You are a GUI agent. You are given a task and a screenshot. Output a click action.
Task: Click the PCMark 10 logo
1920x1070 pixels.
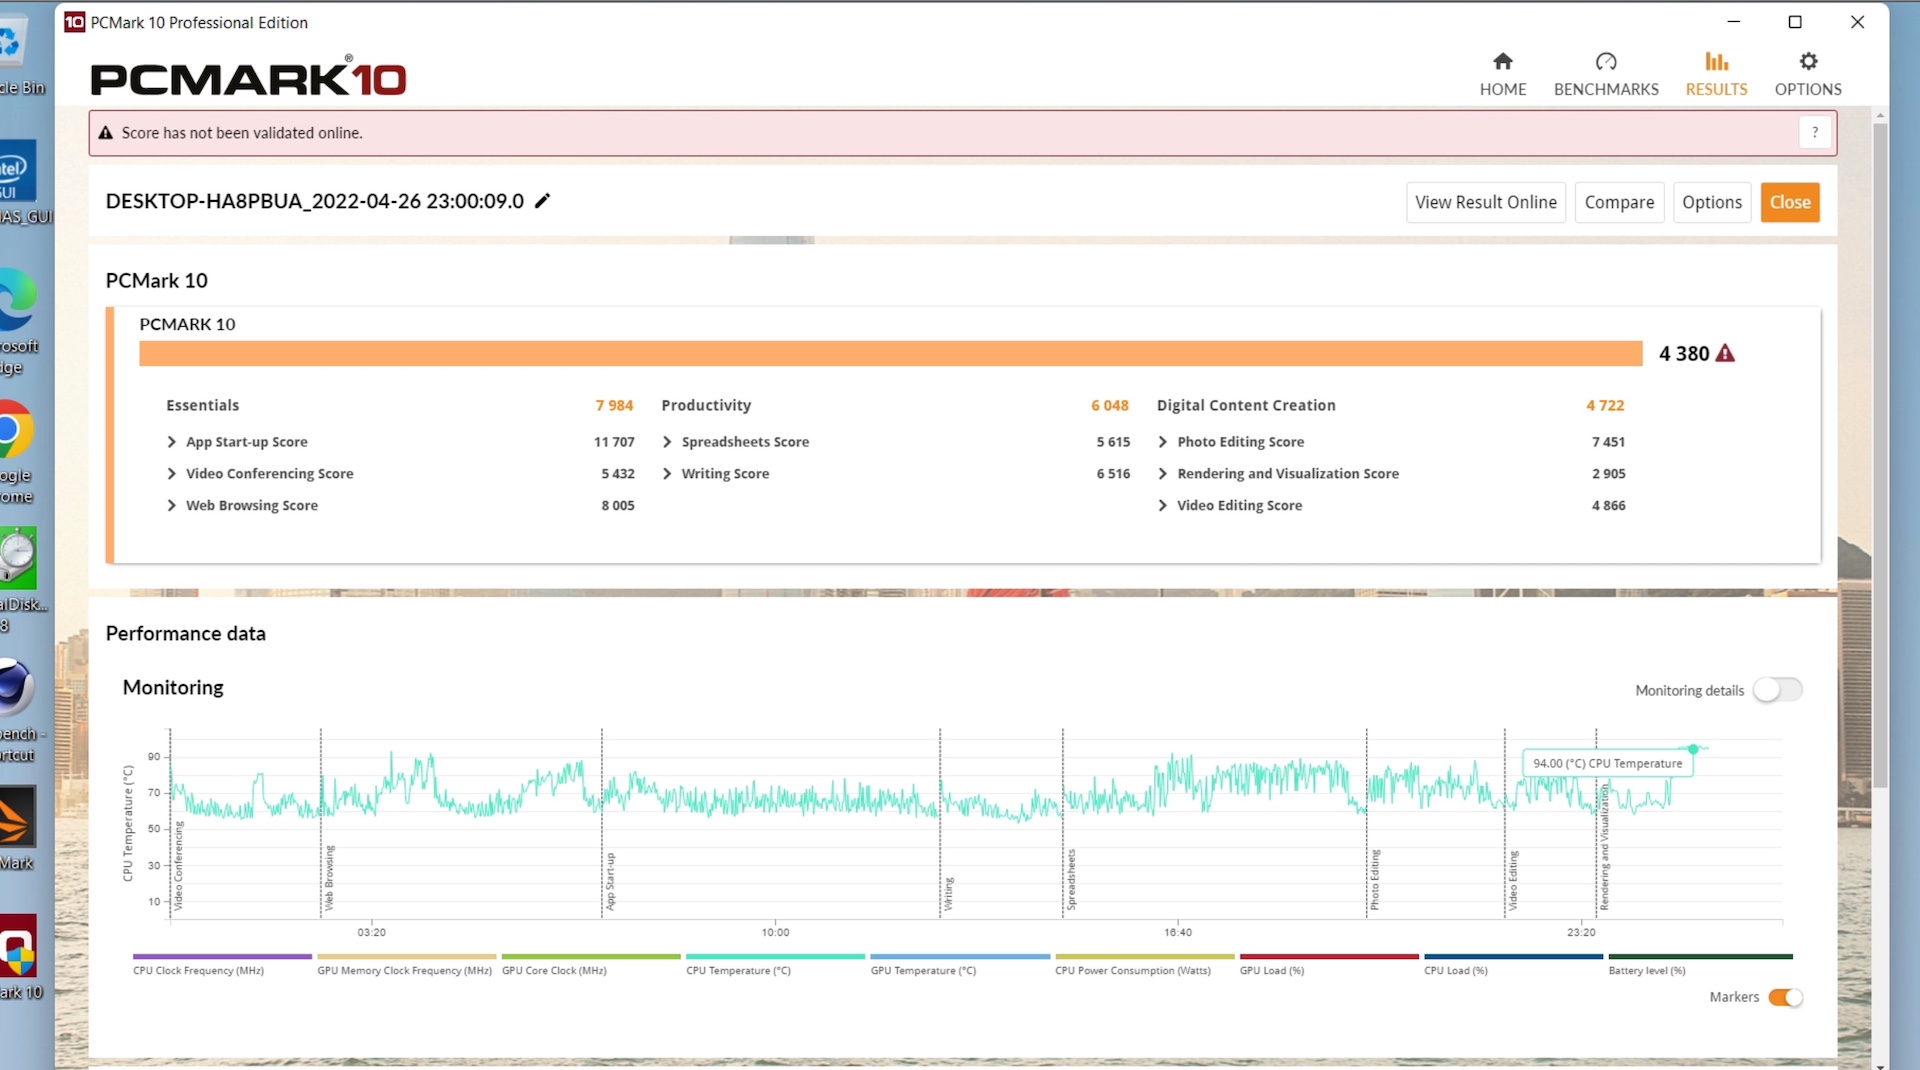pos(248,78)
